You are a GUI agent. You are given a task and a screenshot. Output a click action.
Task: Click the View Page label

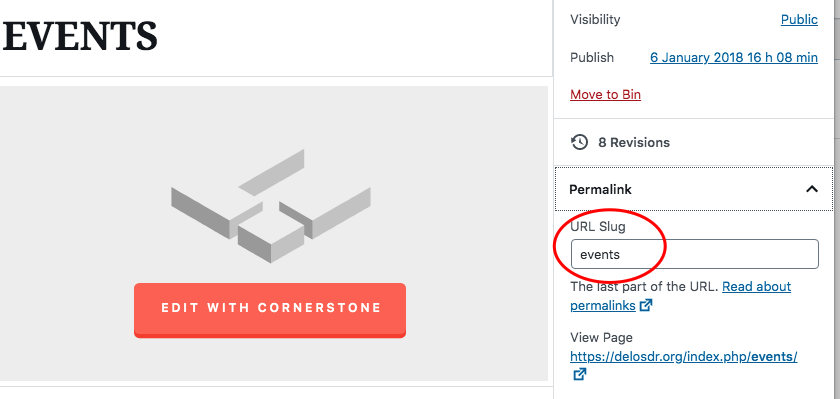[x=601, y=337]
